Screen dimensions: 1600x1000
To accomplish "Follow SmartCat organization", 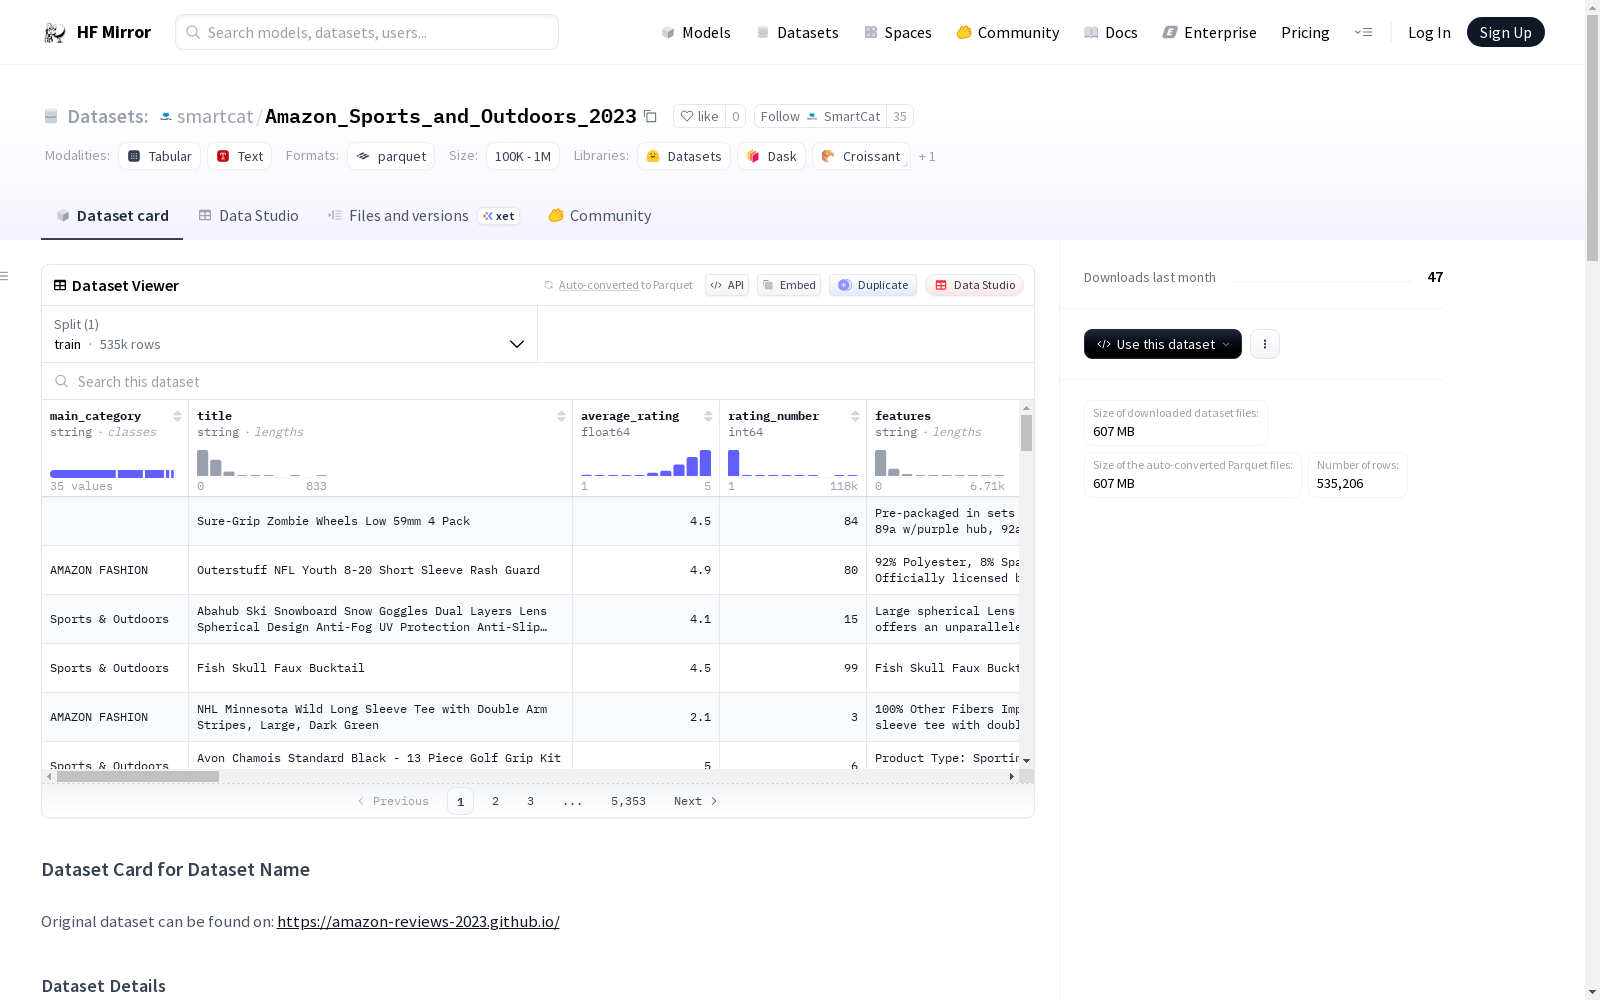I will coord(820,116).
